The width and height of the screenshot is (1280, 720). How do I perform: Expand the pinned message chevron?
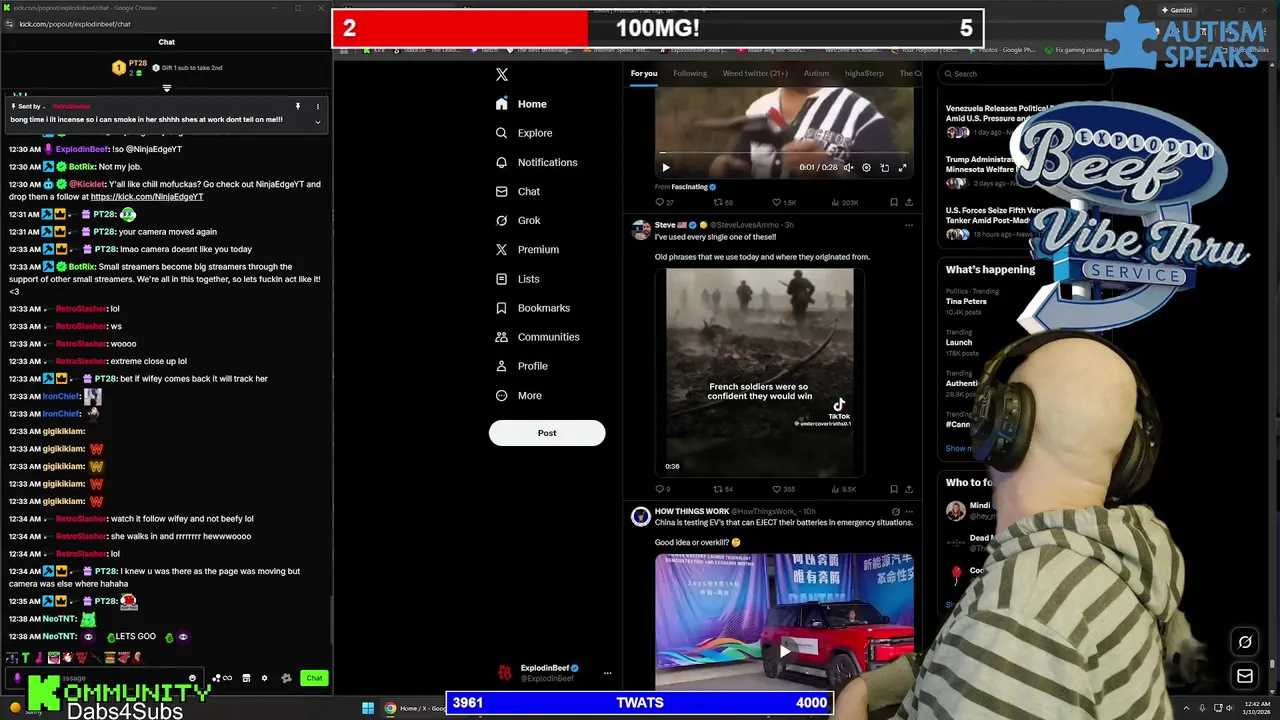(x=318, y=122)
